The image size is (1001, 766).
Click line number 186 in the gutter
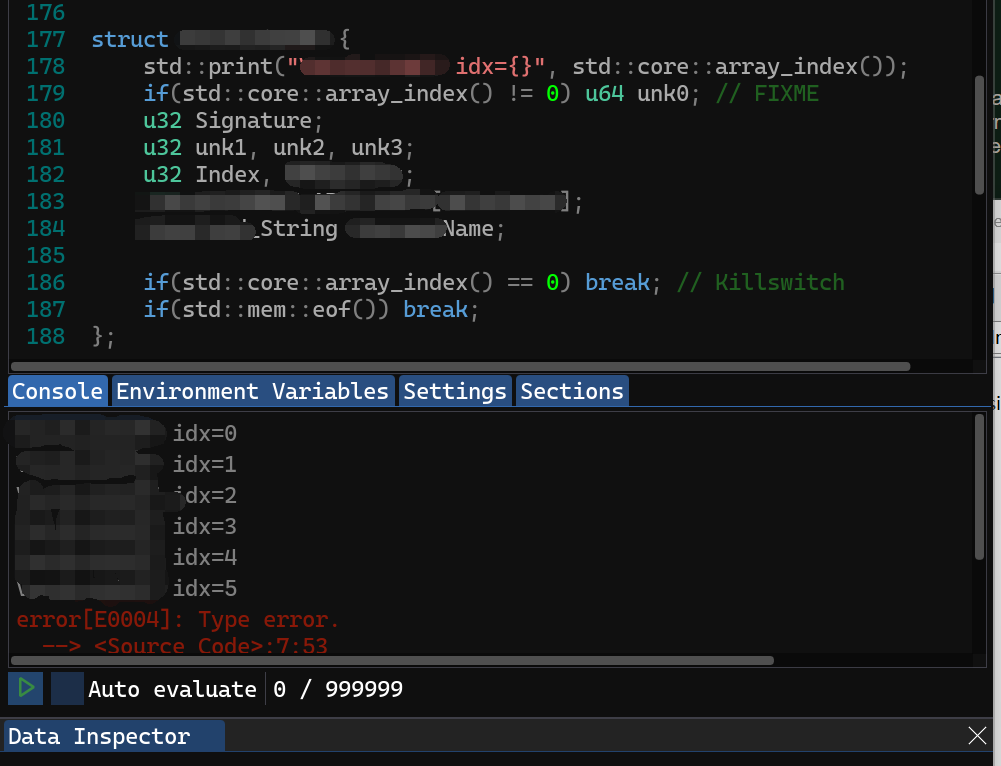click(45, 282)
